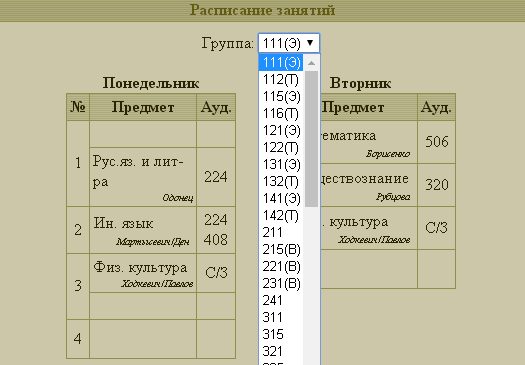Click room 506 in Tuesday table
The height and width of the screenshot is (365, 525).
point(437,142)
